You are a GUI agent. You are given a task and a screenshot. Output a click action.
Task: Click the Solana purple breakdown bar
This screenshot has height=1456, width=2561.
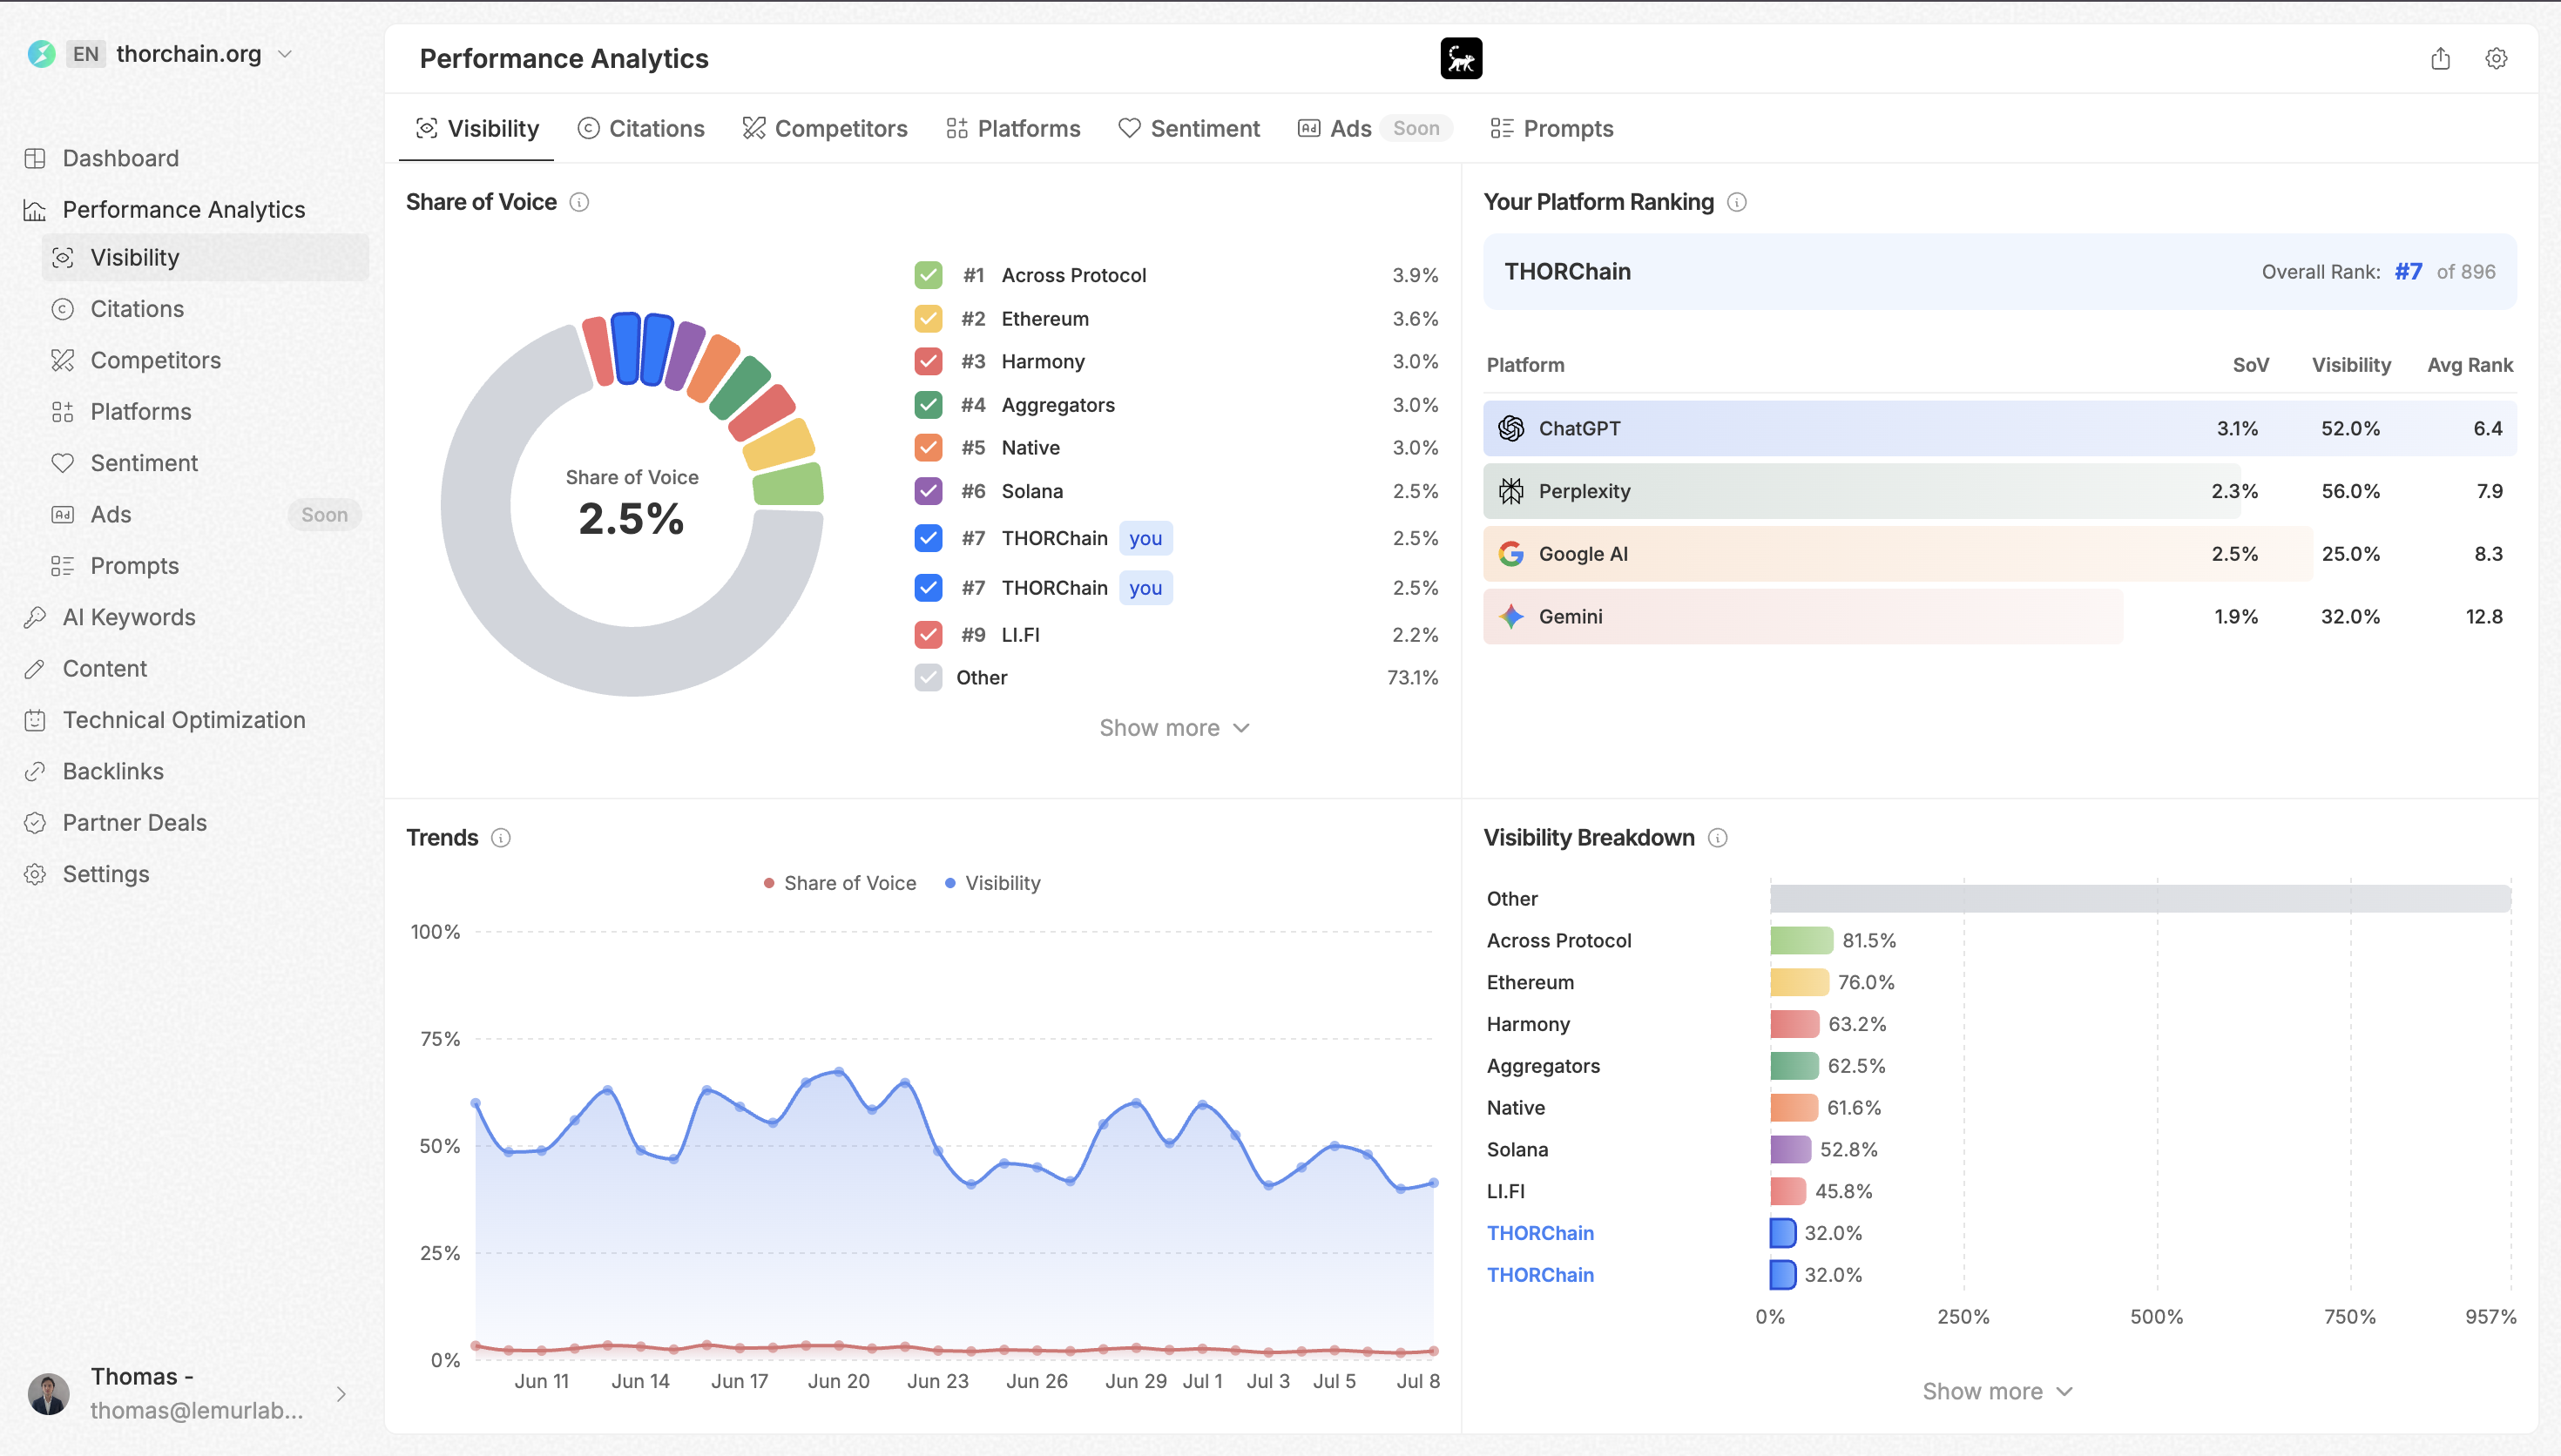point(1790,1149)
